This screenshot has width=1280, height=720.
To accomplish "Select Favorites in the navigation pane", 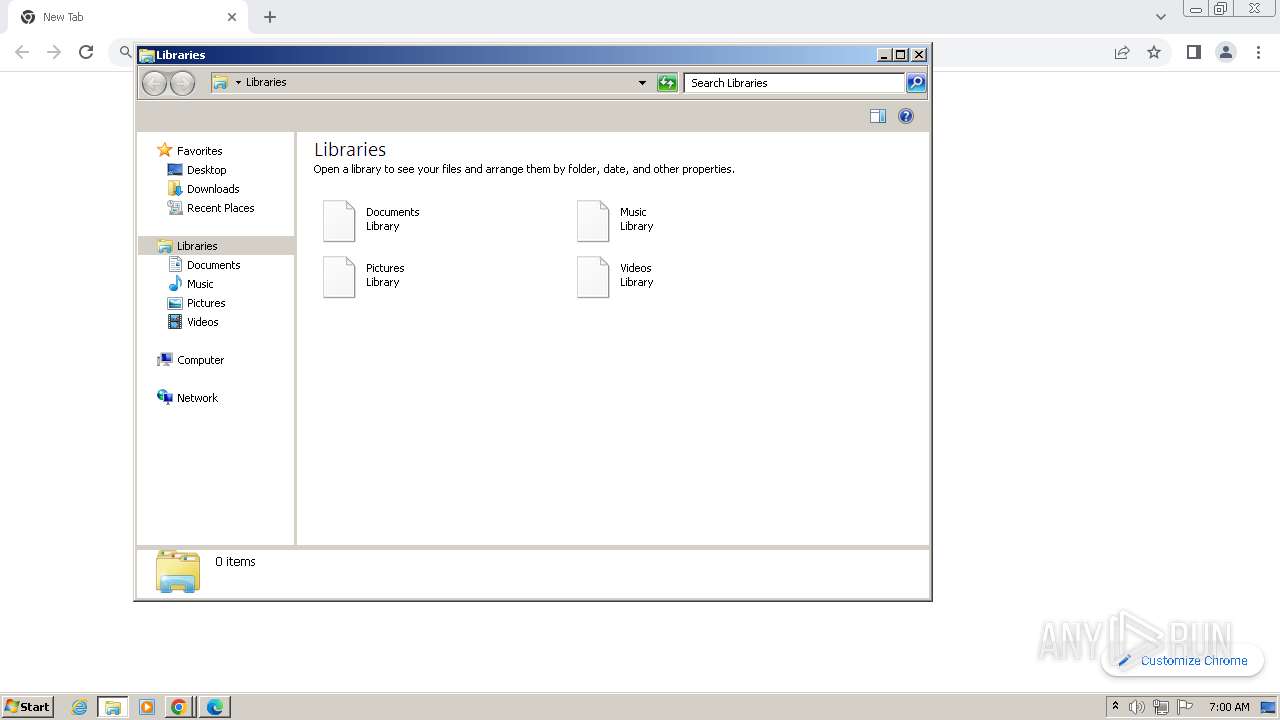I will [199, 151].
